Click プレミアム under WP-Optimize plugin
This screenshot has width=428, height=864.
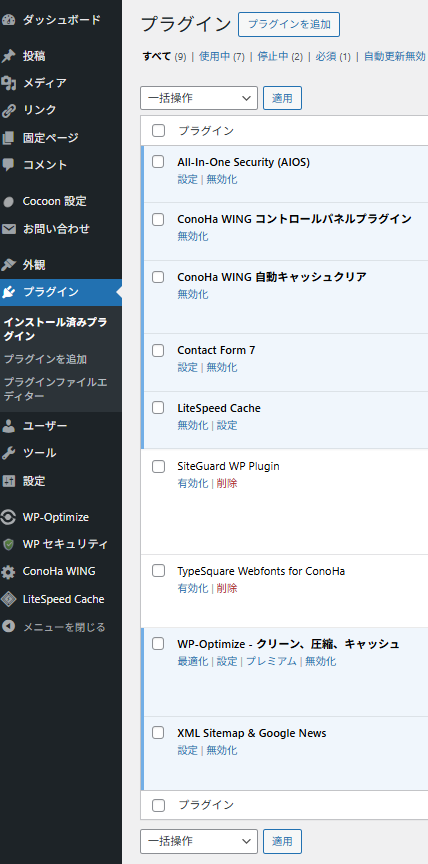pos(271,661)
